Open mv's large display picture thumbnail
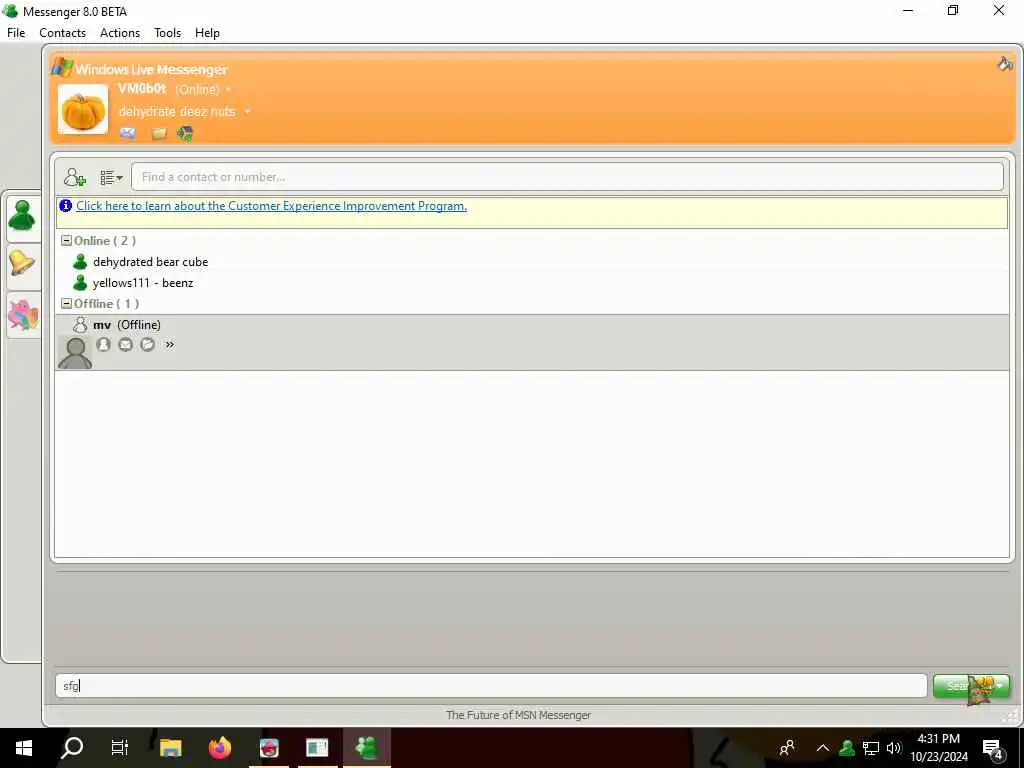The image size is (1024, 768). tap(75, 353)
